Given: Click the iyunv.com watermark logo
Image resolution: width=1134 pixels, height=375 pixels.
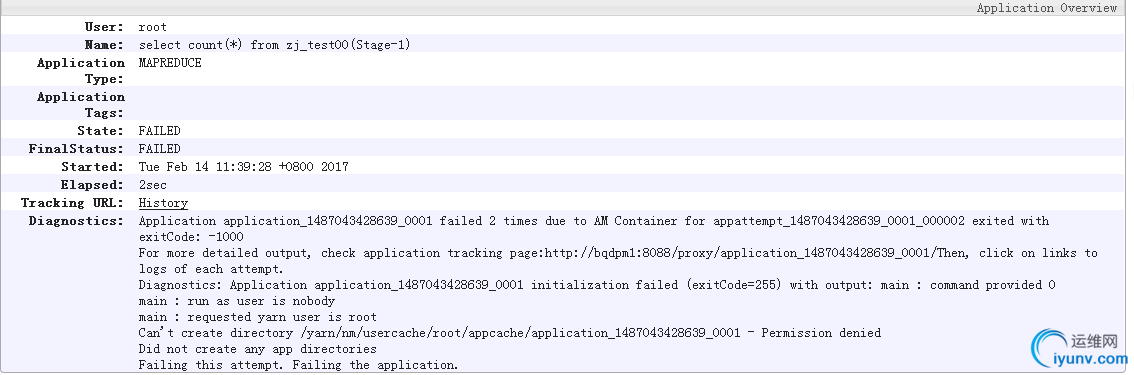Looking at the screenshot, I should (x=1079, y=347).
